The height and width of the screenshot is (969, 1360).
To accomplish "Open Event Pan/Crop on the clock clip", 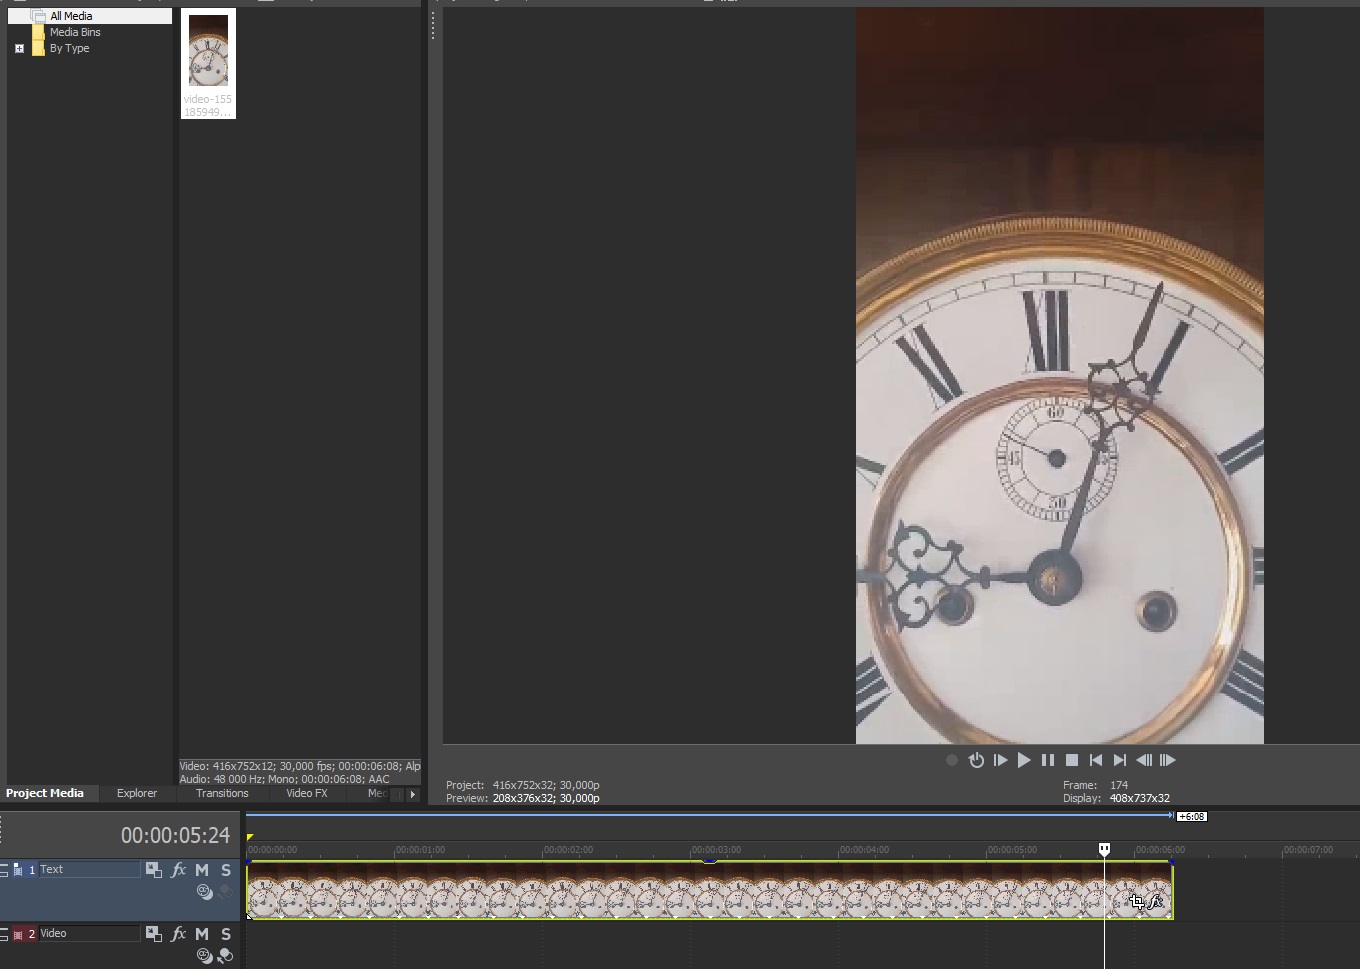I will [x=1137, y=902].
